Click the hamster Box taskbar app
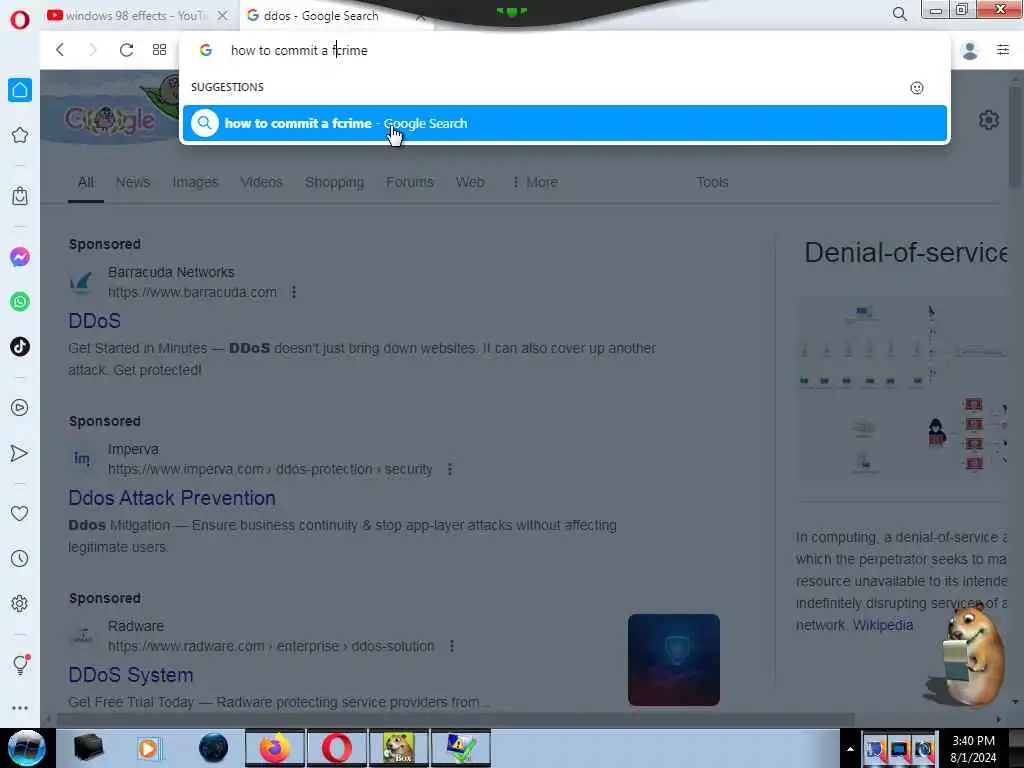 coord(398,748)
